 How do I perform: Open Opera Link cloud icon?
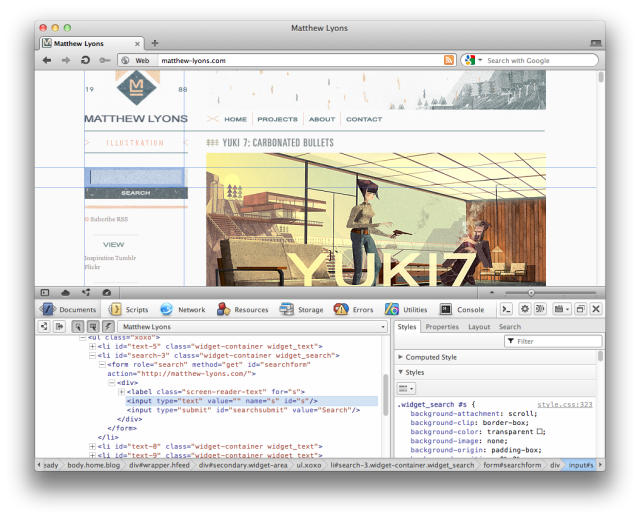coord(65,293)
